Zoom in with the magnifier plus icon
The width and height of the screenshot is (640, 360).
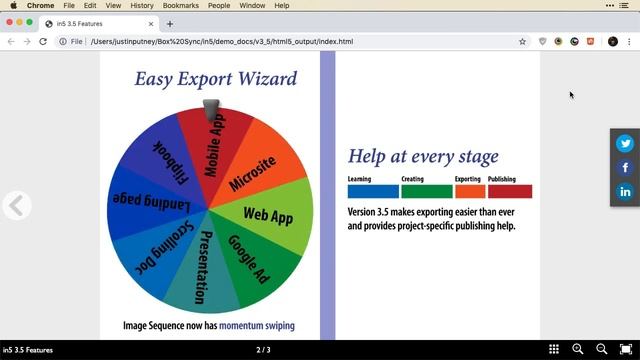click(x=578, y=349)
